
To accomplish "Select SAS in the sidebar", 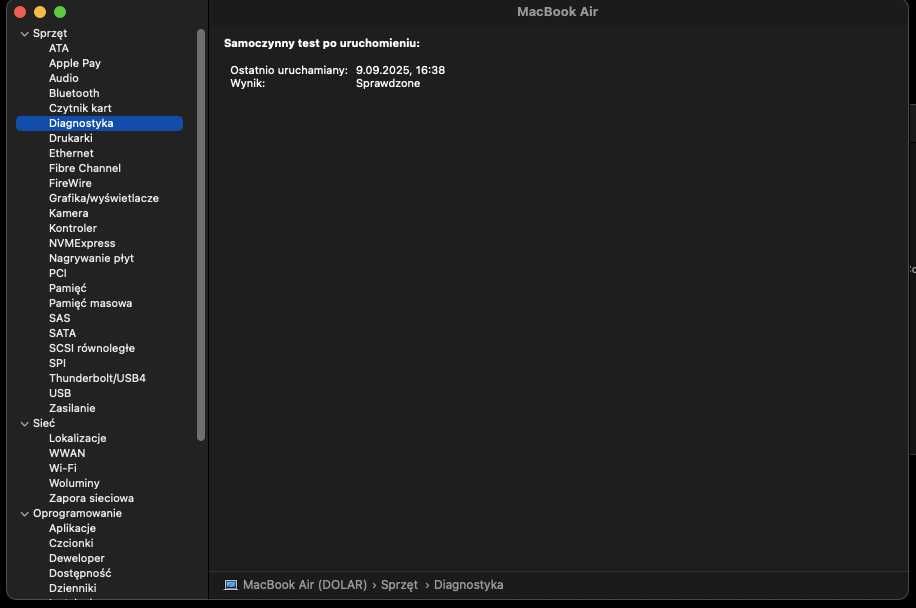I will (60, 318).
